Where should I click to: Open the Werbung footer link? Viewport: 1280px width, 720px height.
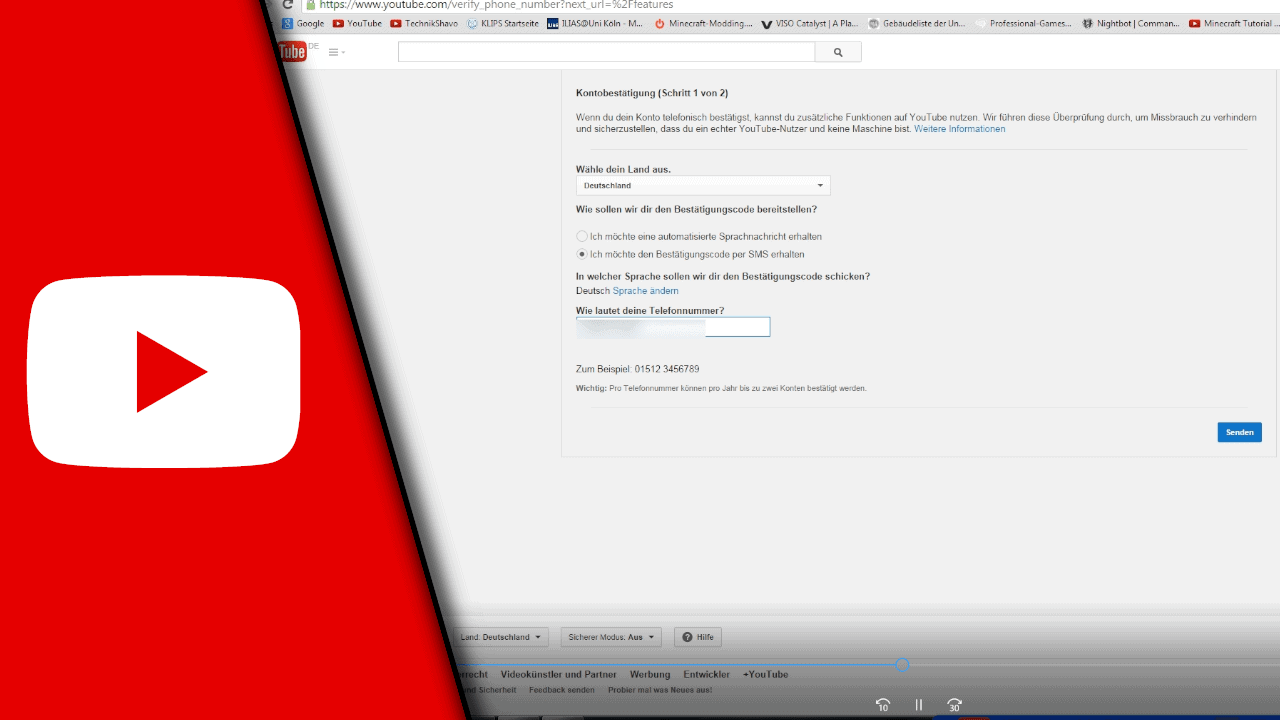(650, 674)
